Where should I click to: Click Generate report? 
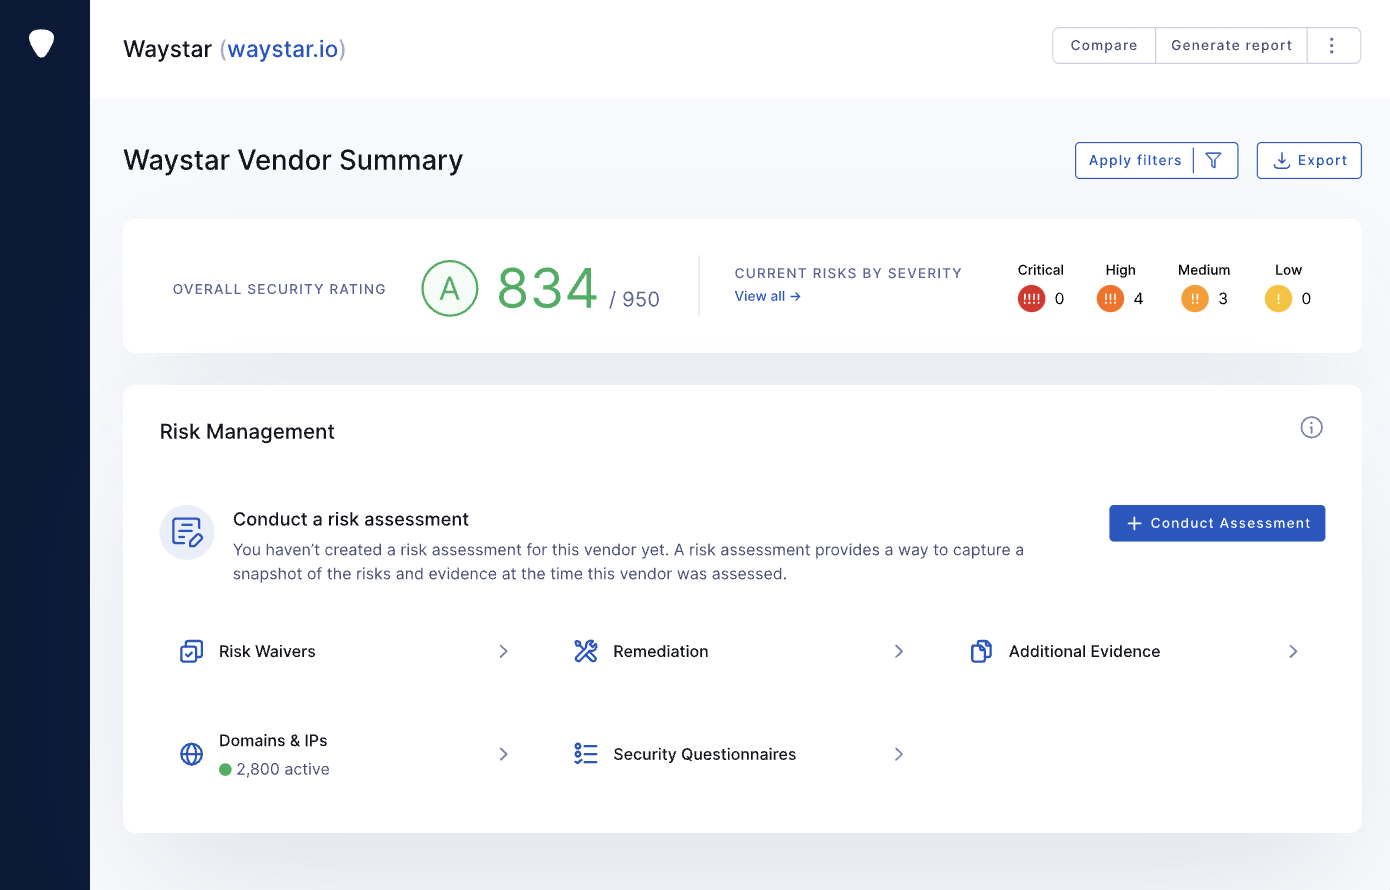1231,45
